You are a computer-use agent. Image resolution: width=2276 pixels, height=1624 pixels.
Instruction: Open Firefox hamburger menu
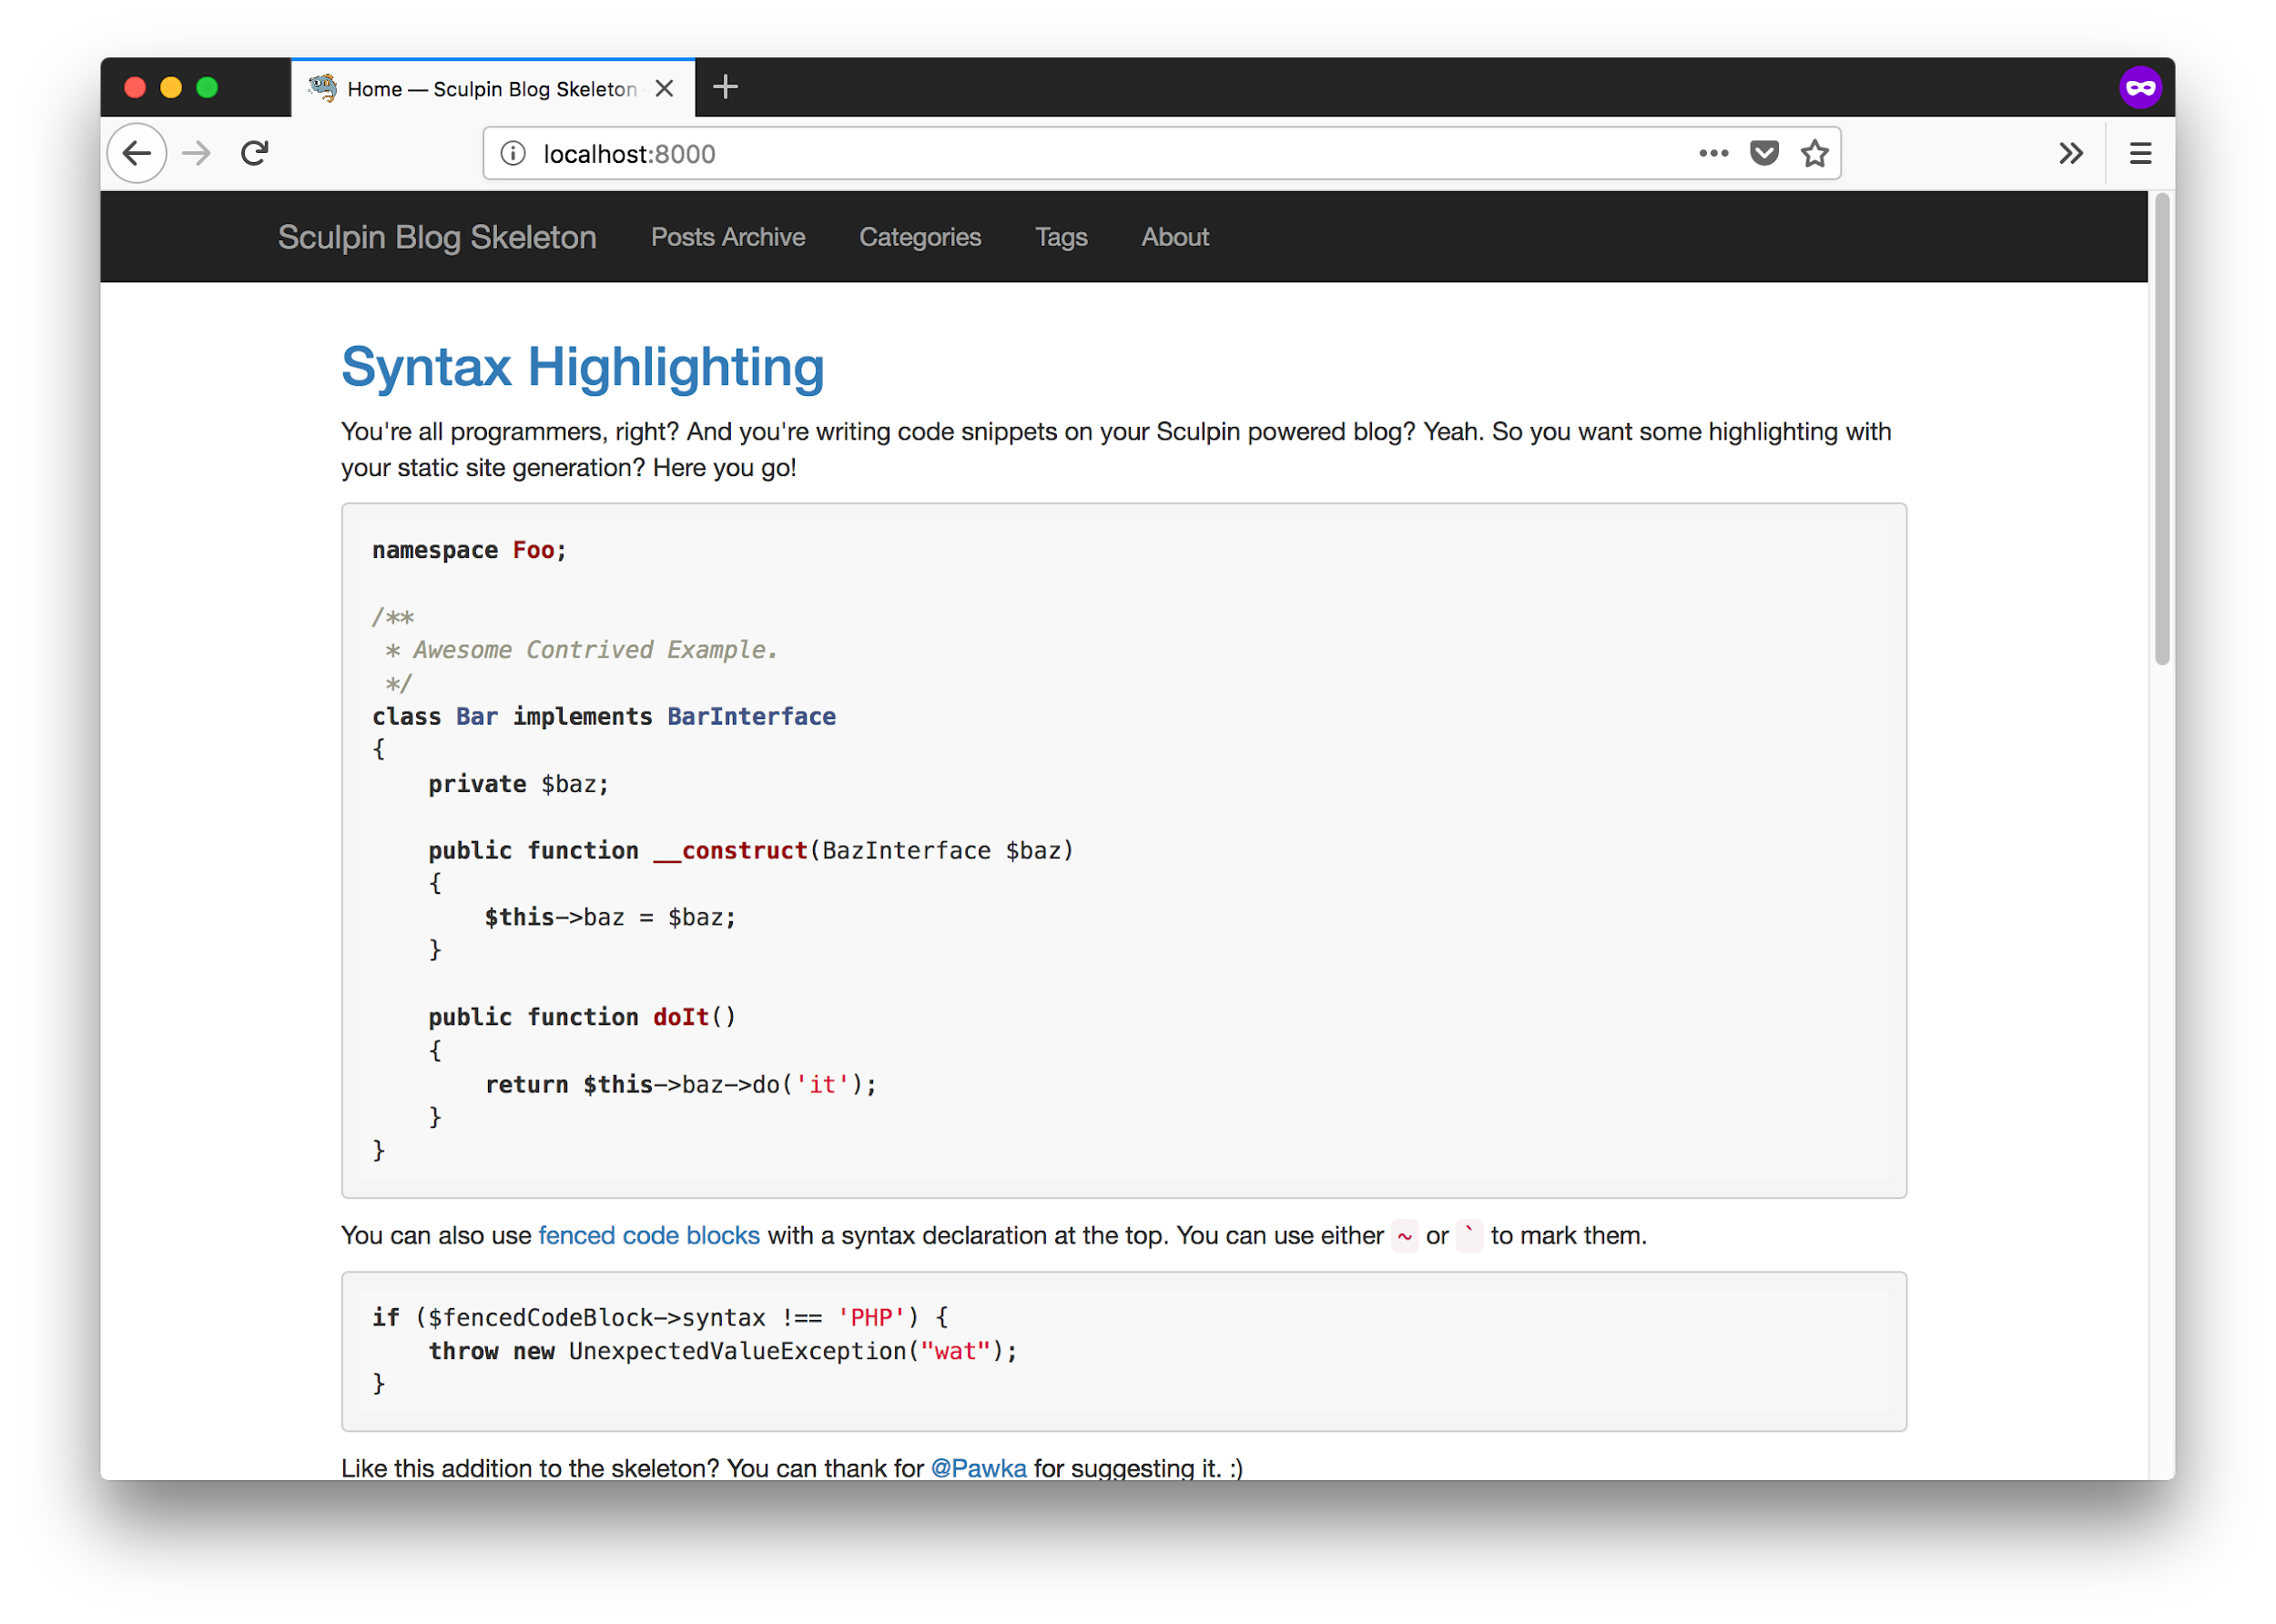(2140, 153)
